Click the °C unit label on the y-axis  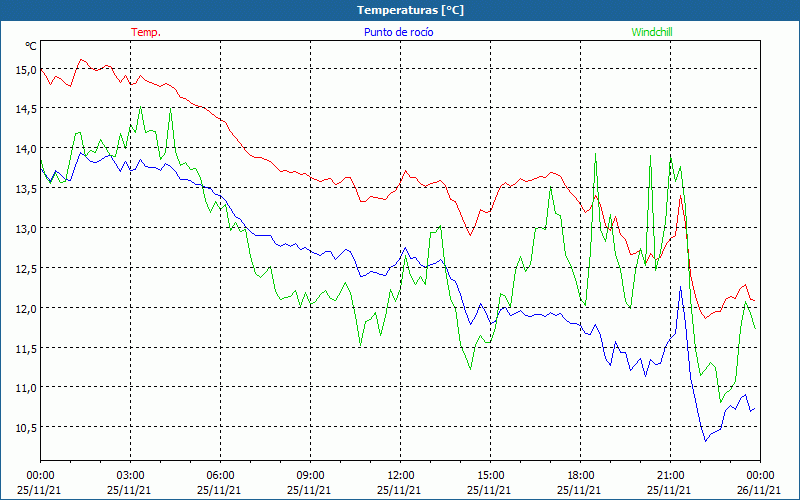coord(31,46)
